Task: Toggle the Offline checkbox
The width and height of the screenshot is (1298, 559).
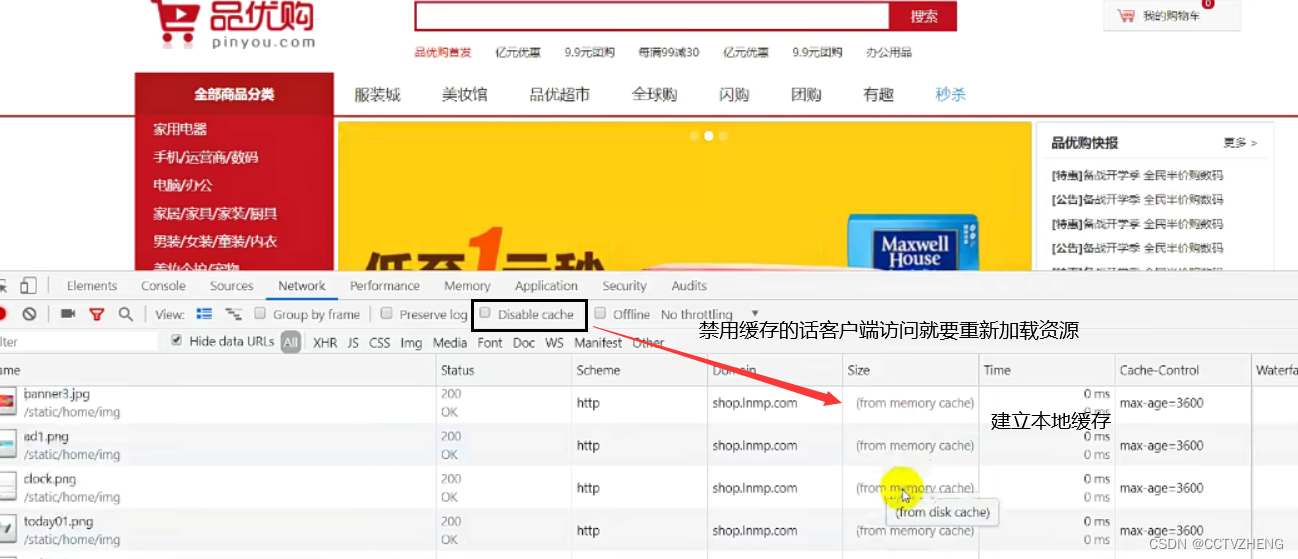Action: tap(600, 313)
